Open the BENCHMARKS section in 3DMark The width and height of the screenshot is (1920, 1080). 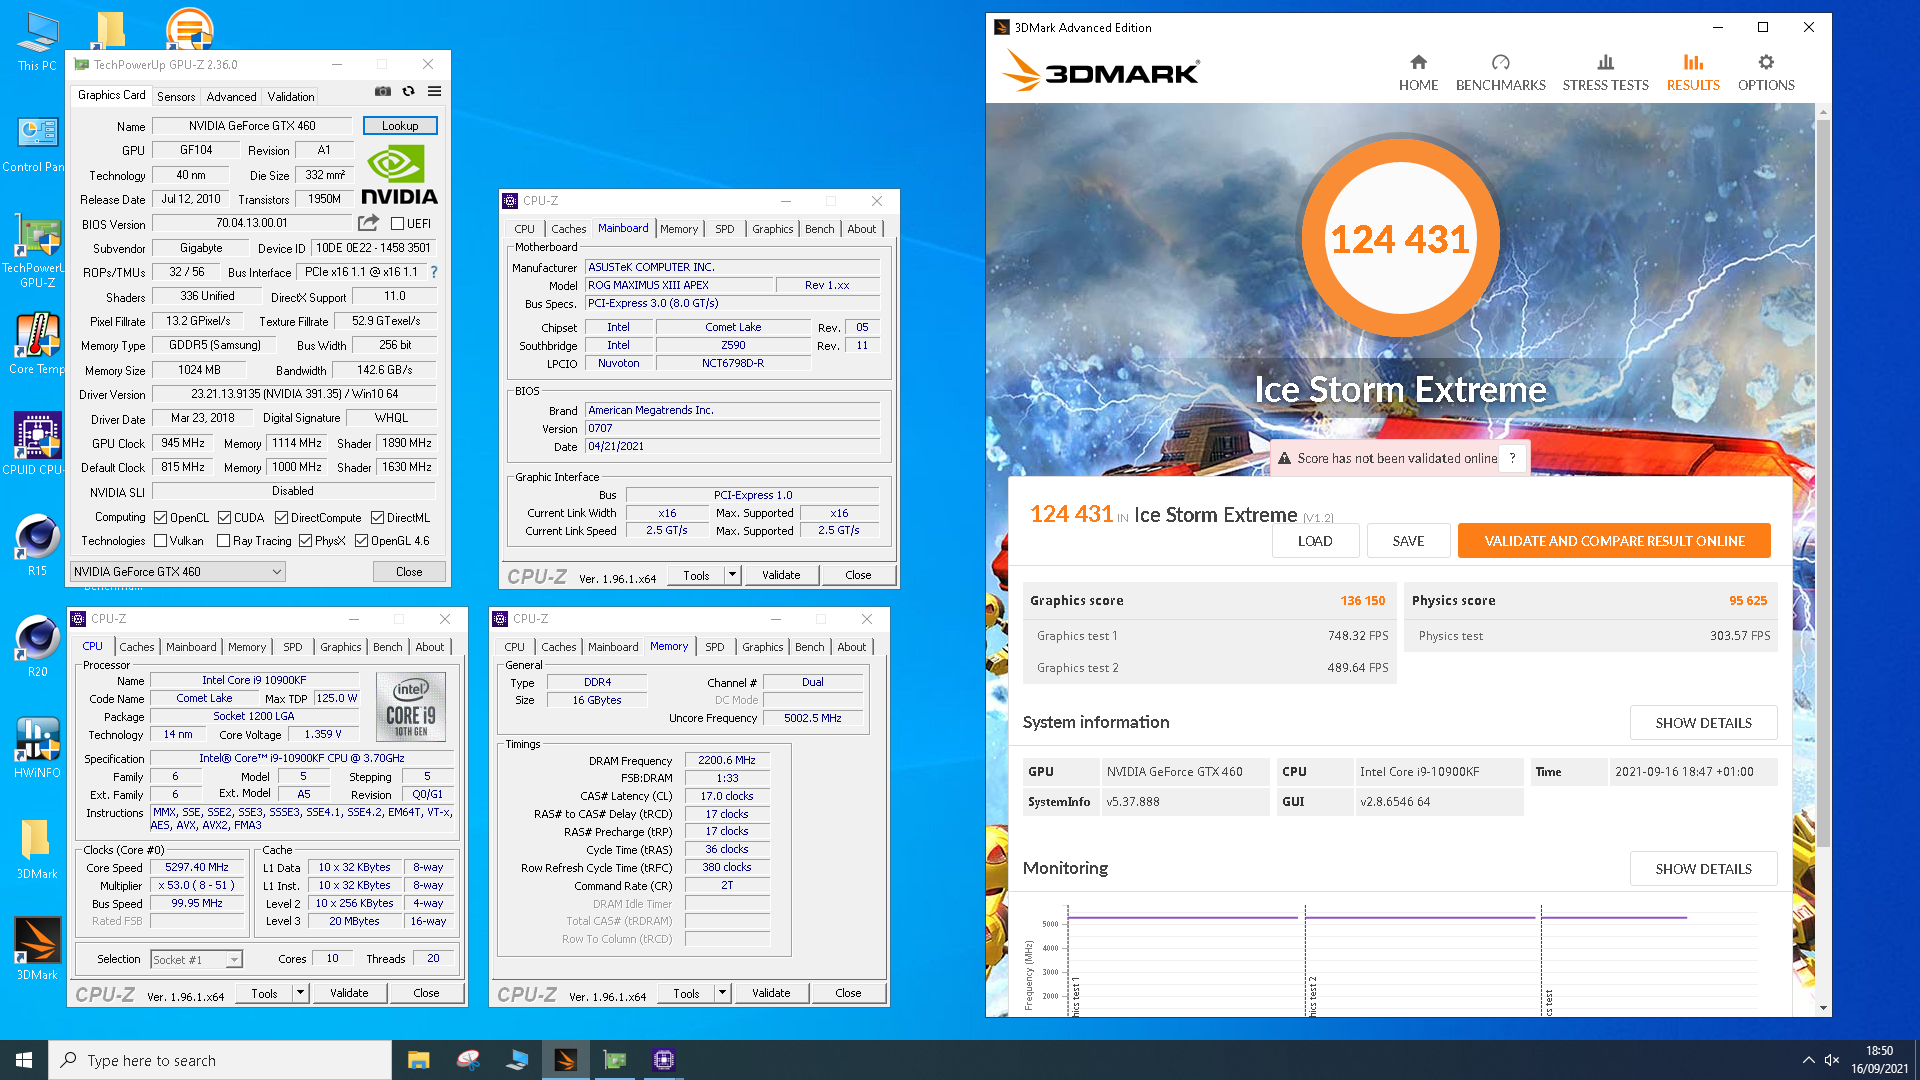point(1500,73)
